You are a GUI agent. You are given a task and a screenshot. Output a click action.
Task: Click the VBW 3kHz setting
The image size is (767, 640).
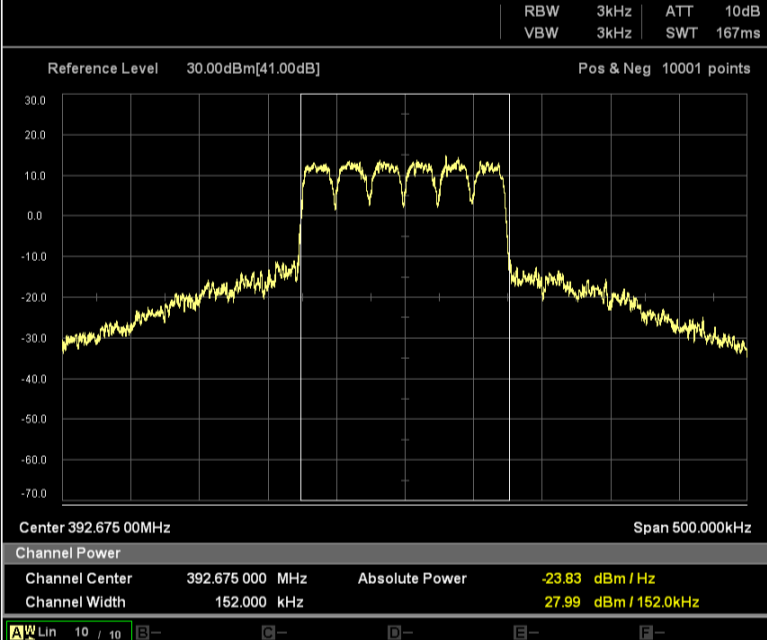[x=577, y=33]
